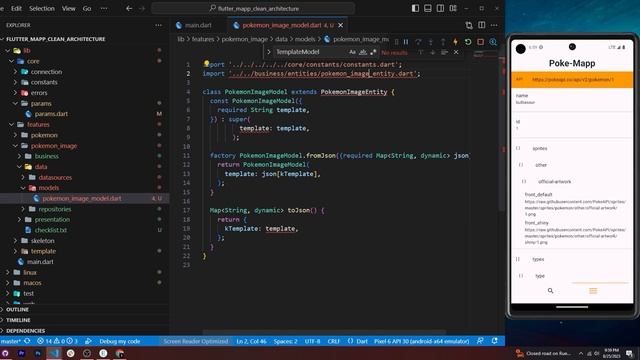The image size is (640, 360).
Task: Click the debug Step Over icon
Action: point(418,42)
